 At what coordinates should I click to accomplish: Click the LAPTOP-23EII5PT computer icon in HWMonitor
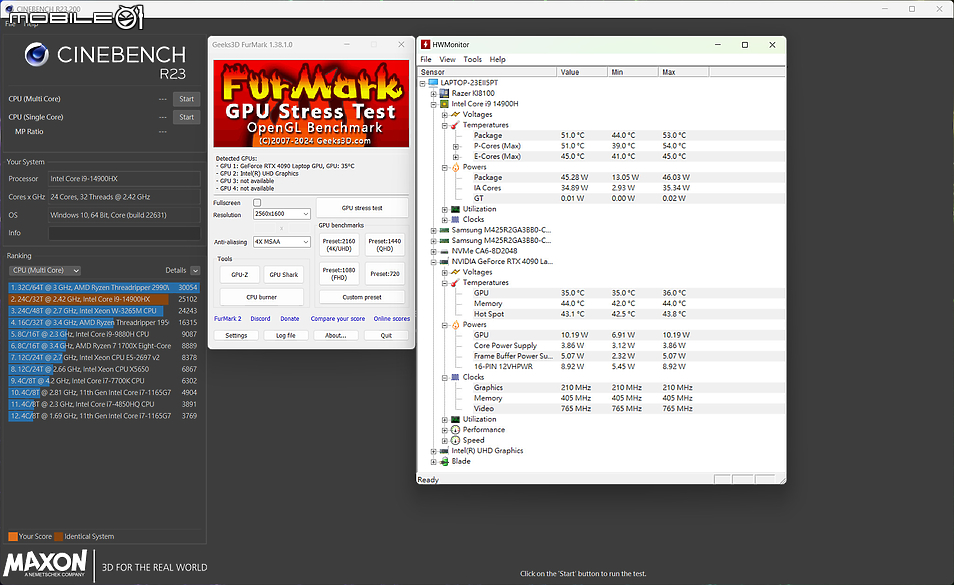tap(433, 83)
